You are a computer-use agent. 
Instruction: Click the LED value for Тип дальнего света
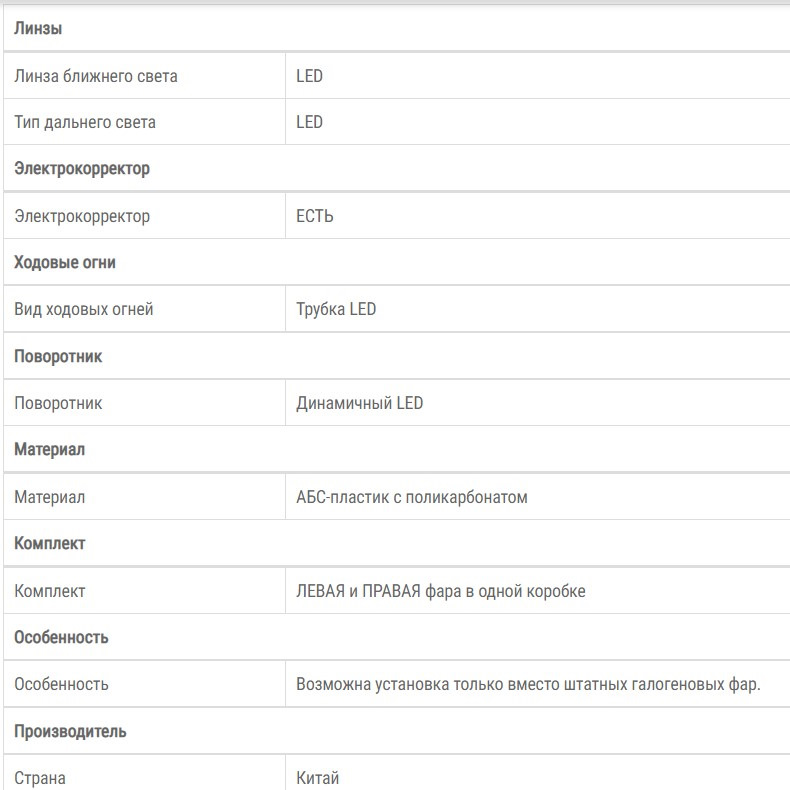[x=309, y=122]
